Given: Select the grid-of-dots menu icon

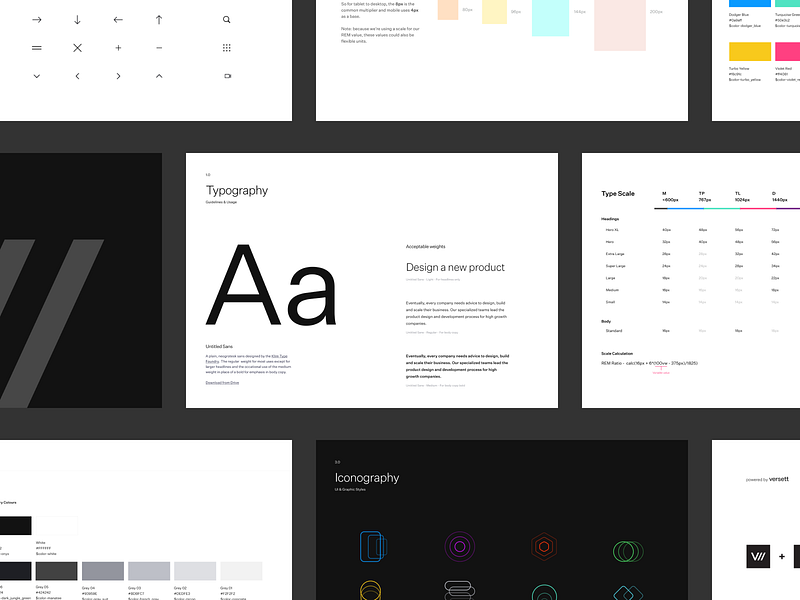Looking at the screenshot, I should (x=226, y=47).
